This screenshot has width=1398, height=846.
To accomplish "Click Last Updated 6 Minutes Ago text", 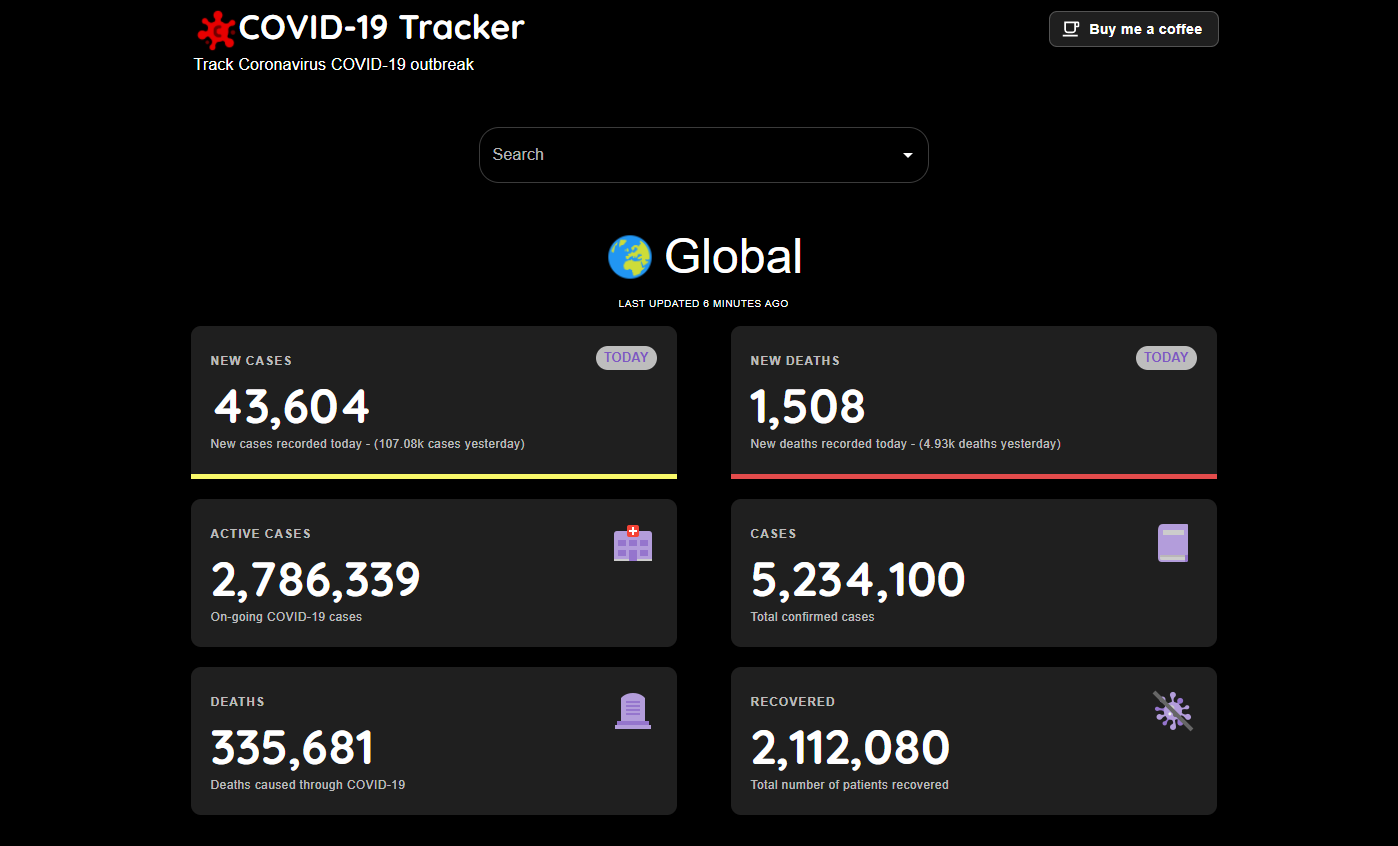I will [703, 303].
